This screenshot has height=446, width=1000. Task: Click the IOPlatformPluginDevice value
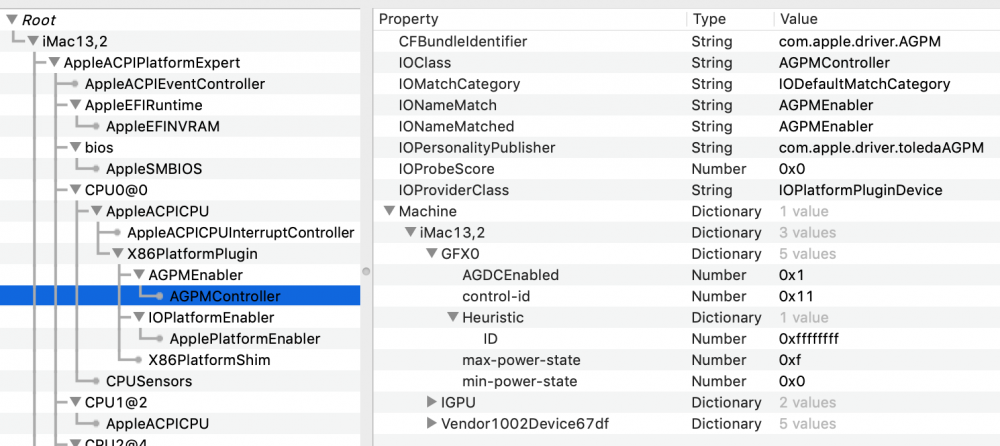coord(860,190)
